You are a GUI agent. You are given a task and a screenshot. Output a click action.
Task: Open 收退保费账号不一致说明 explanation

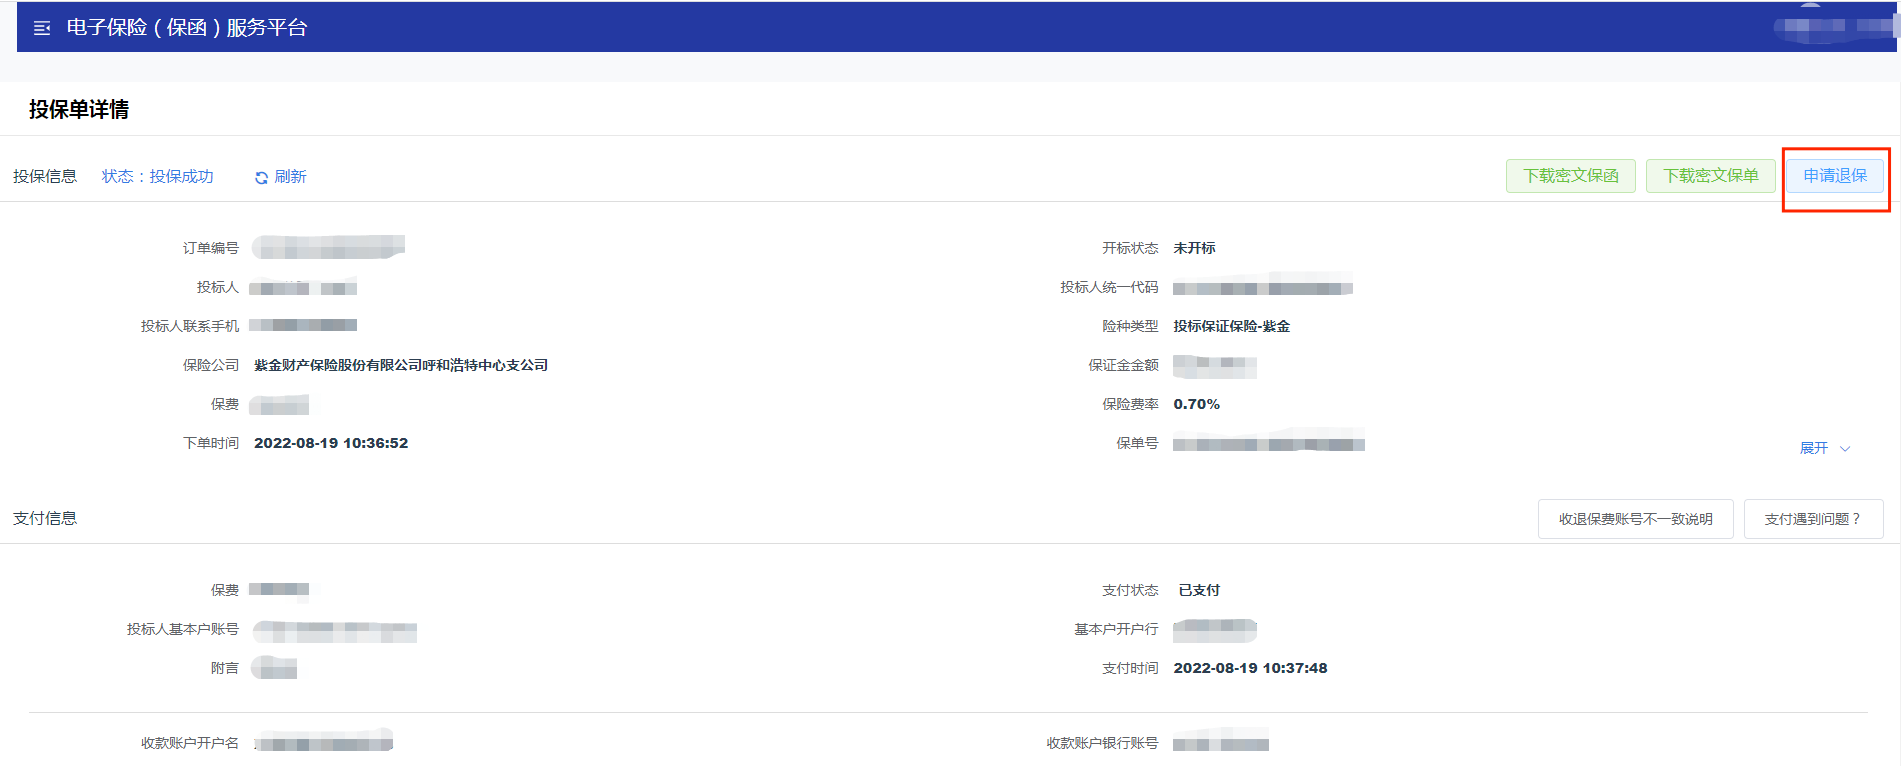click(x=1635, y=519)
